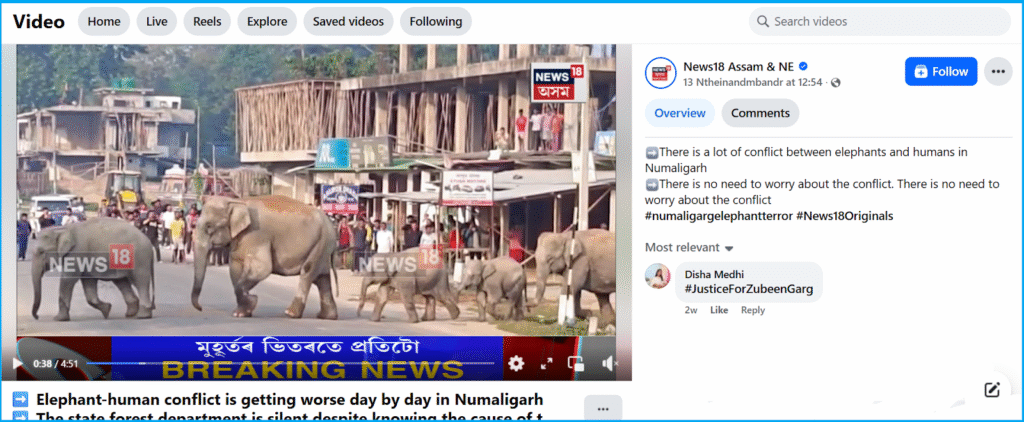Follow News18 Assam & NE

tap(940, 71)
